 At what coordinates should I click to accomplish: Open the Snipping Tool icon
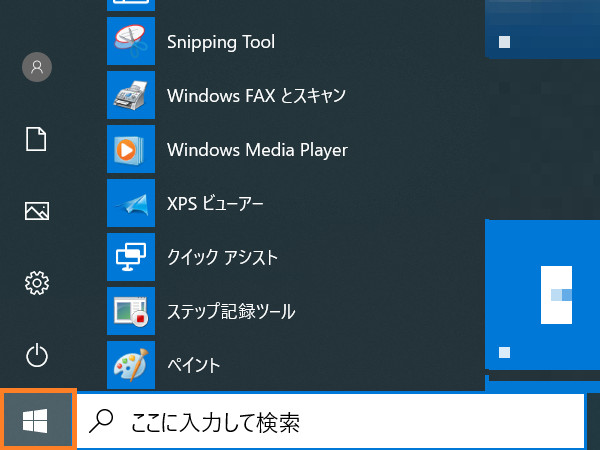tap(131, 41)
